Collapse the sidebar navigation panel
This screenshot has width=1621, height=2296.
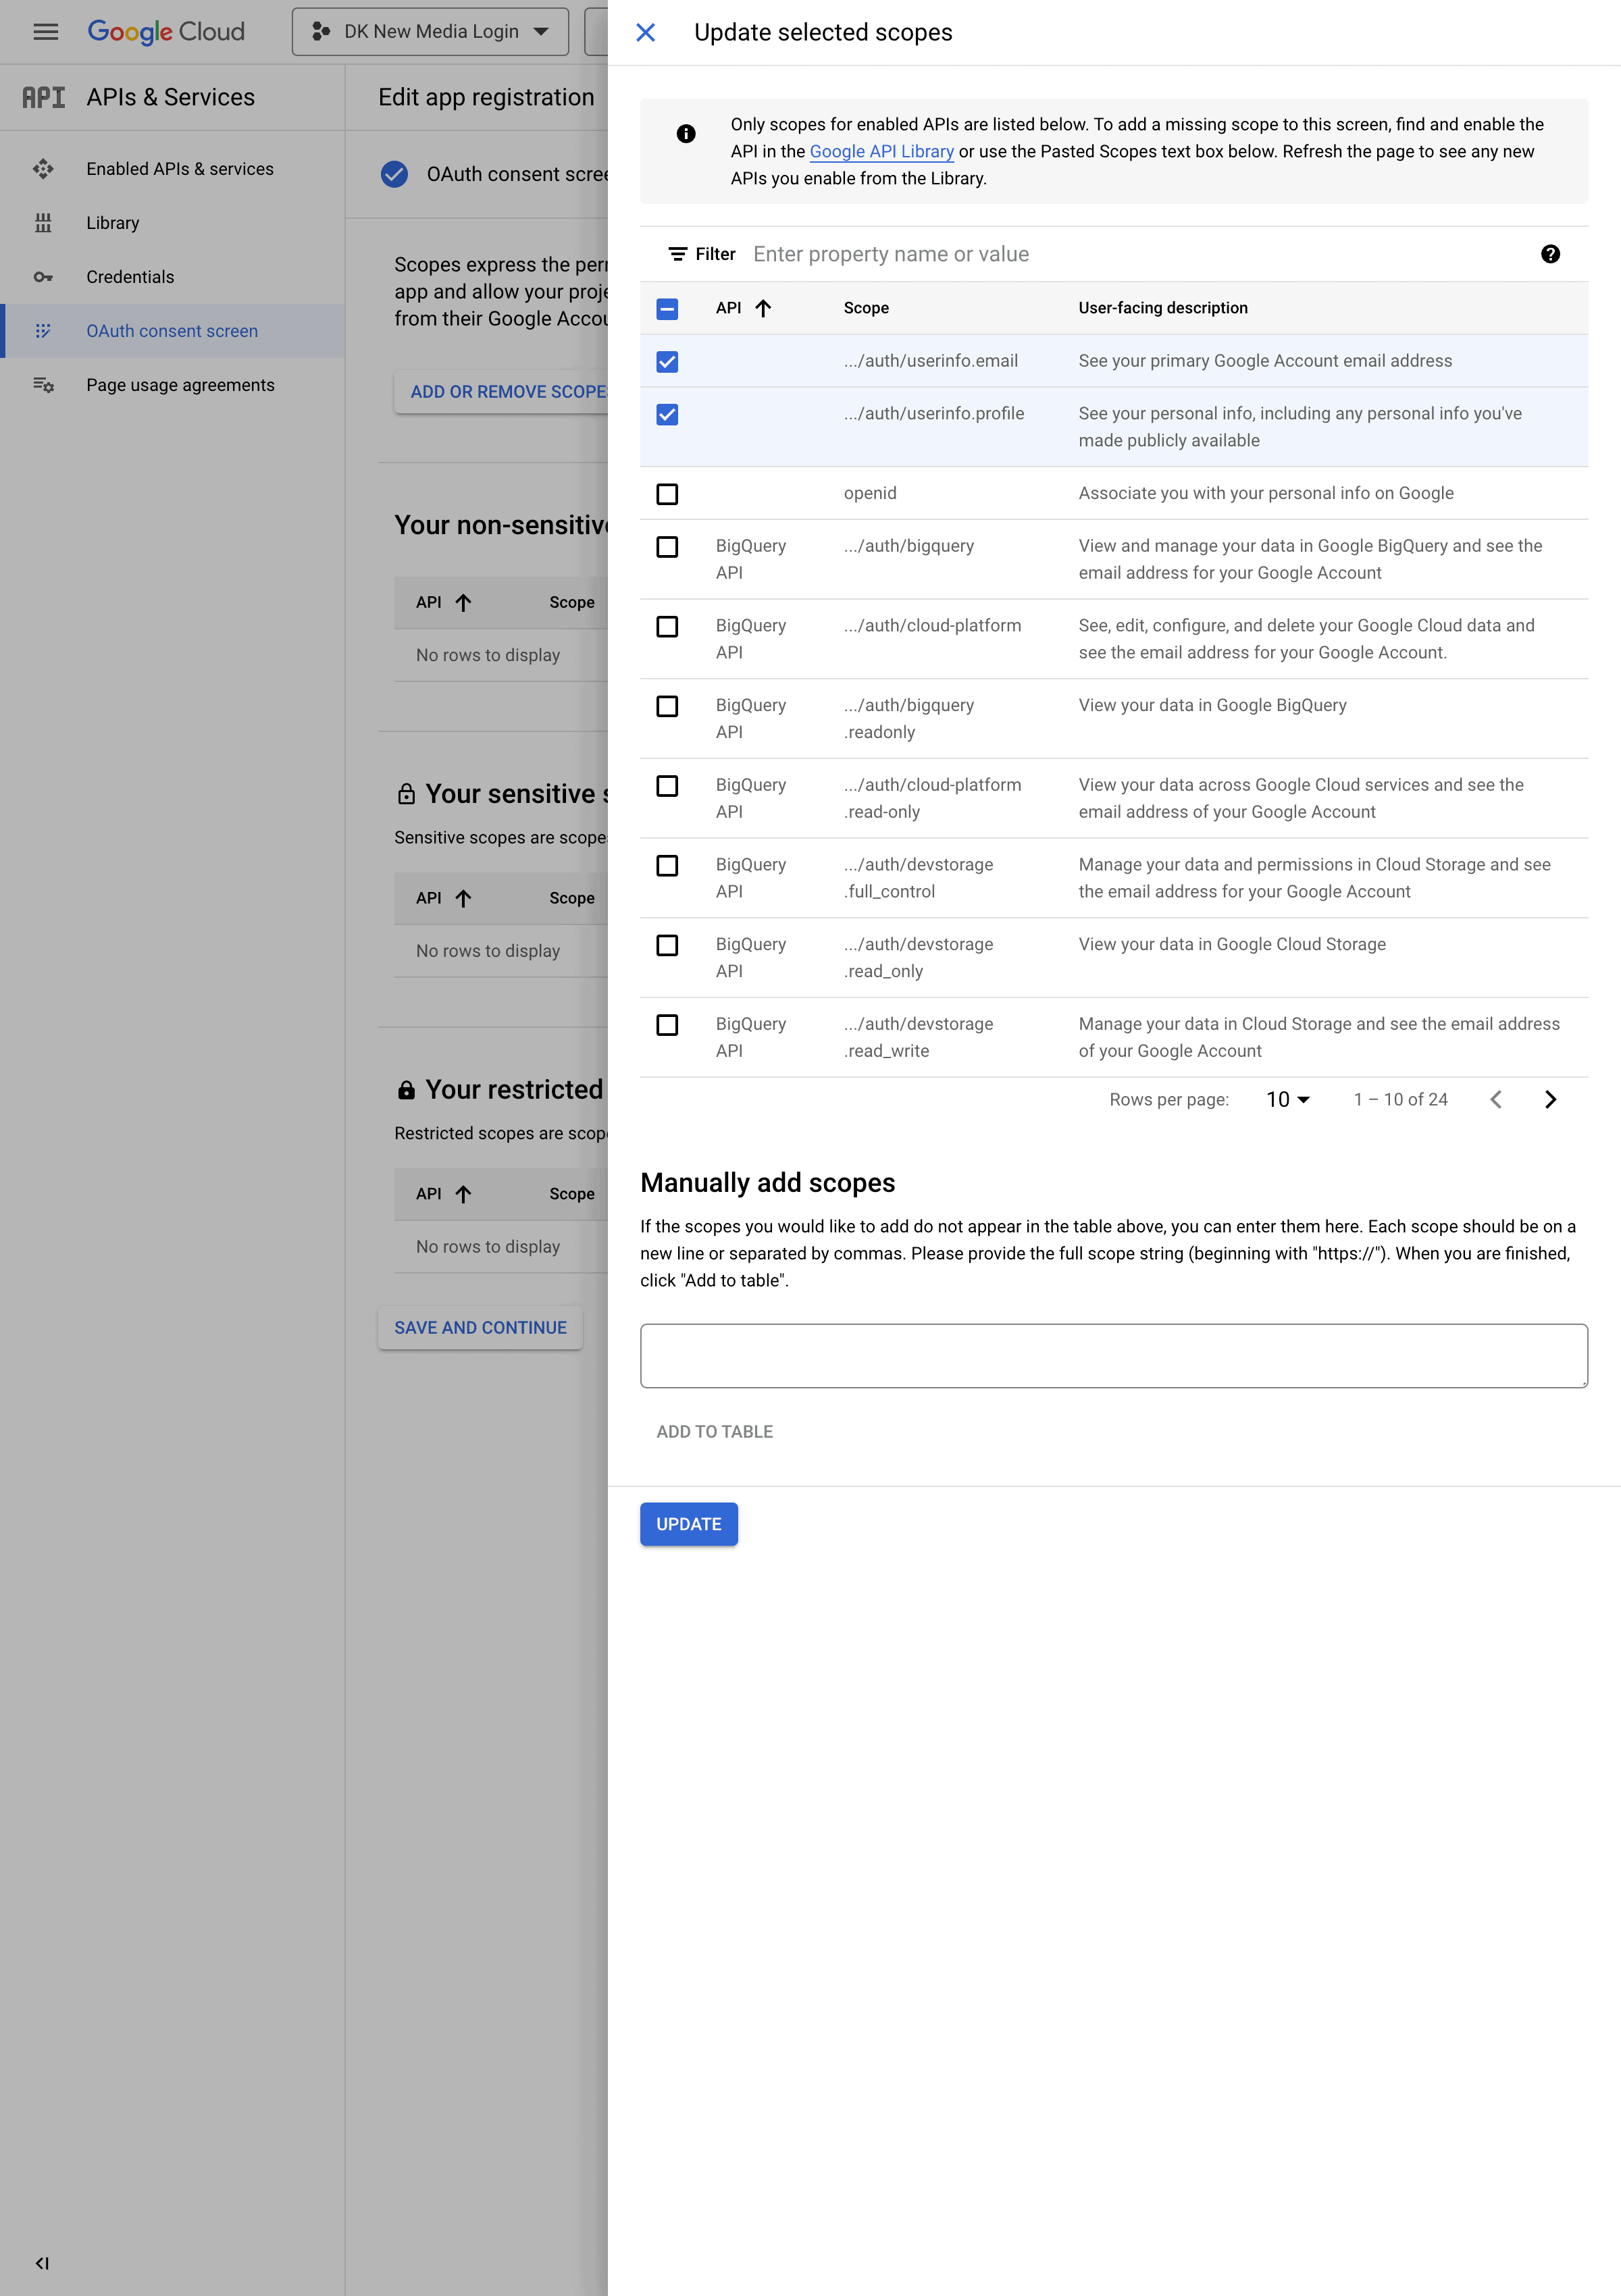(42, 2263)
